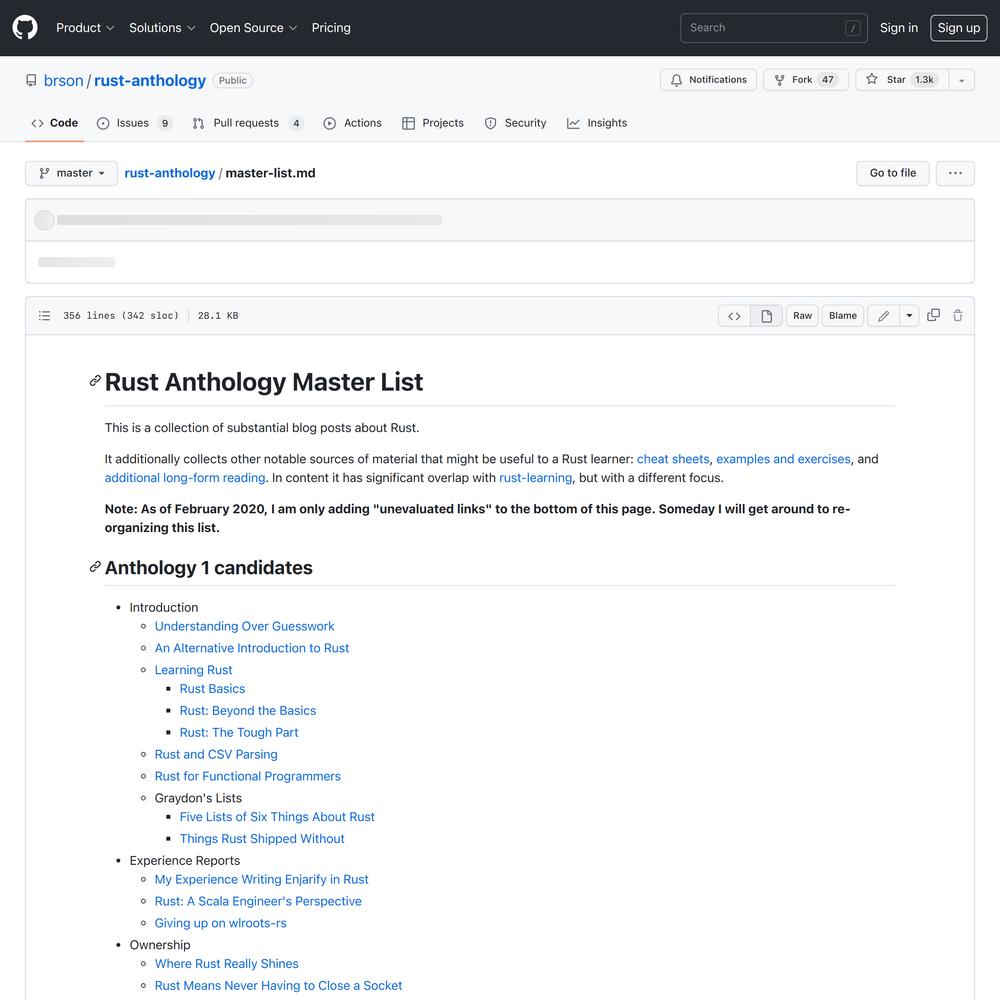
Task: Navigate to rust-anthology breadcrumb folder
Action: 170,173
